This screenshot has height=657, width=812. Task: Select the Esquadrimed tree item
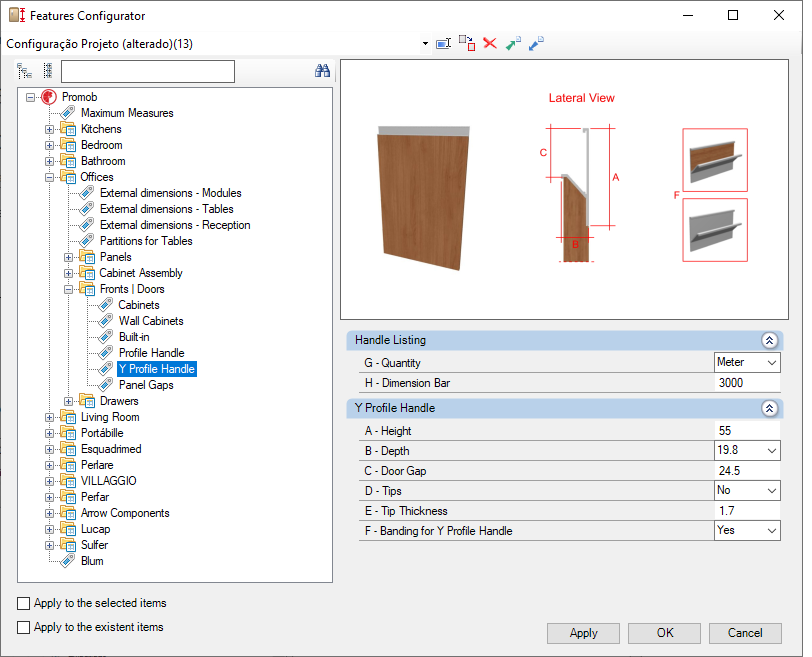point(111,449)
